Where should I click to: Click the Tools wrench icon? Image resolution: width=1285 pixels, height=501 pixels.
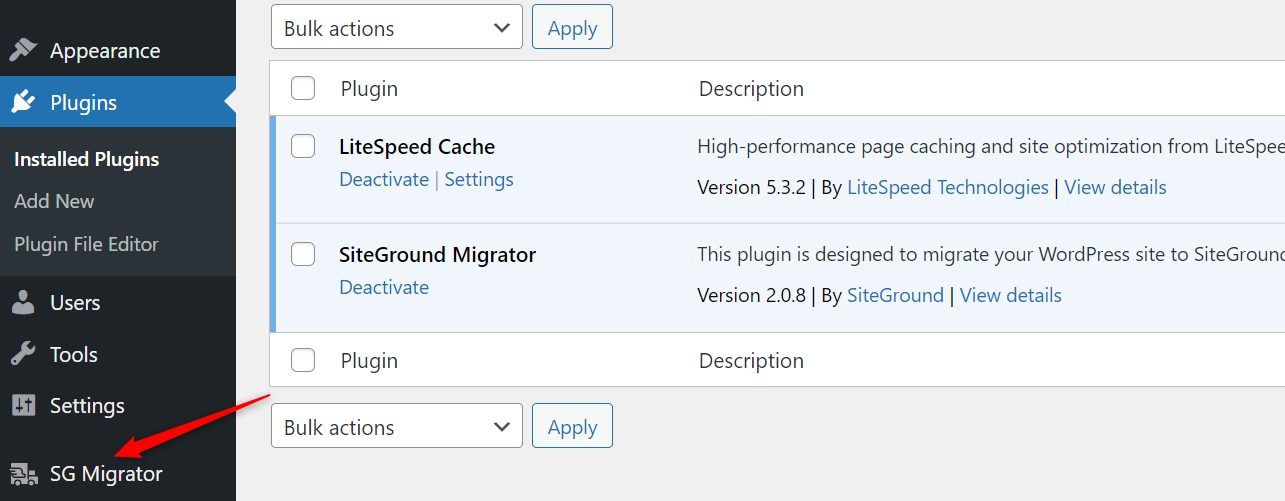(x=23, y=354)
